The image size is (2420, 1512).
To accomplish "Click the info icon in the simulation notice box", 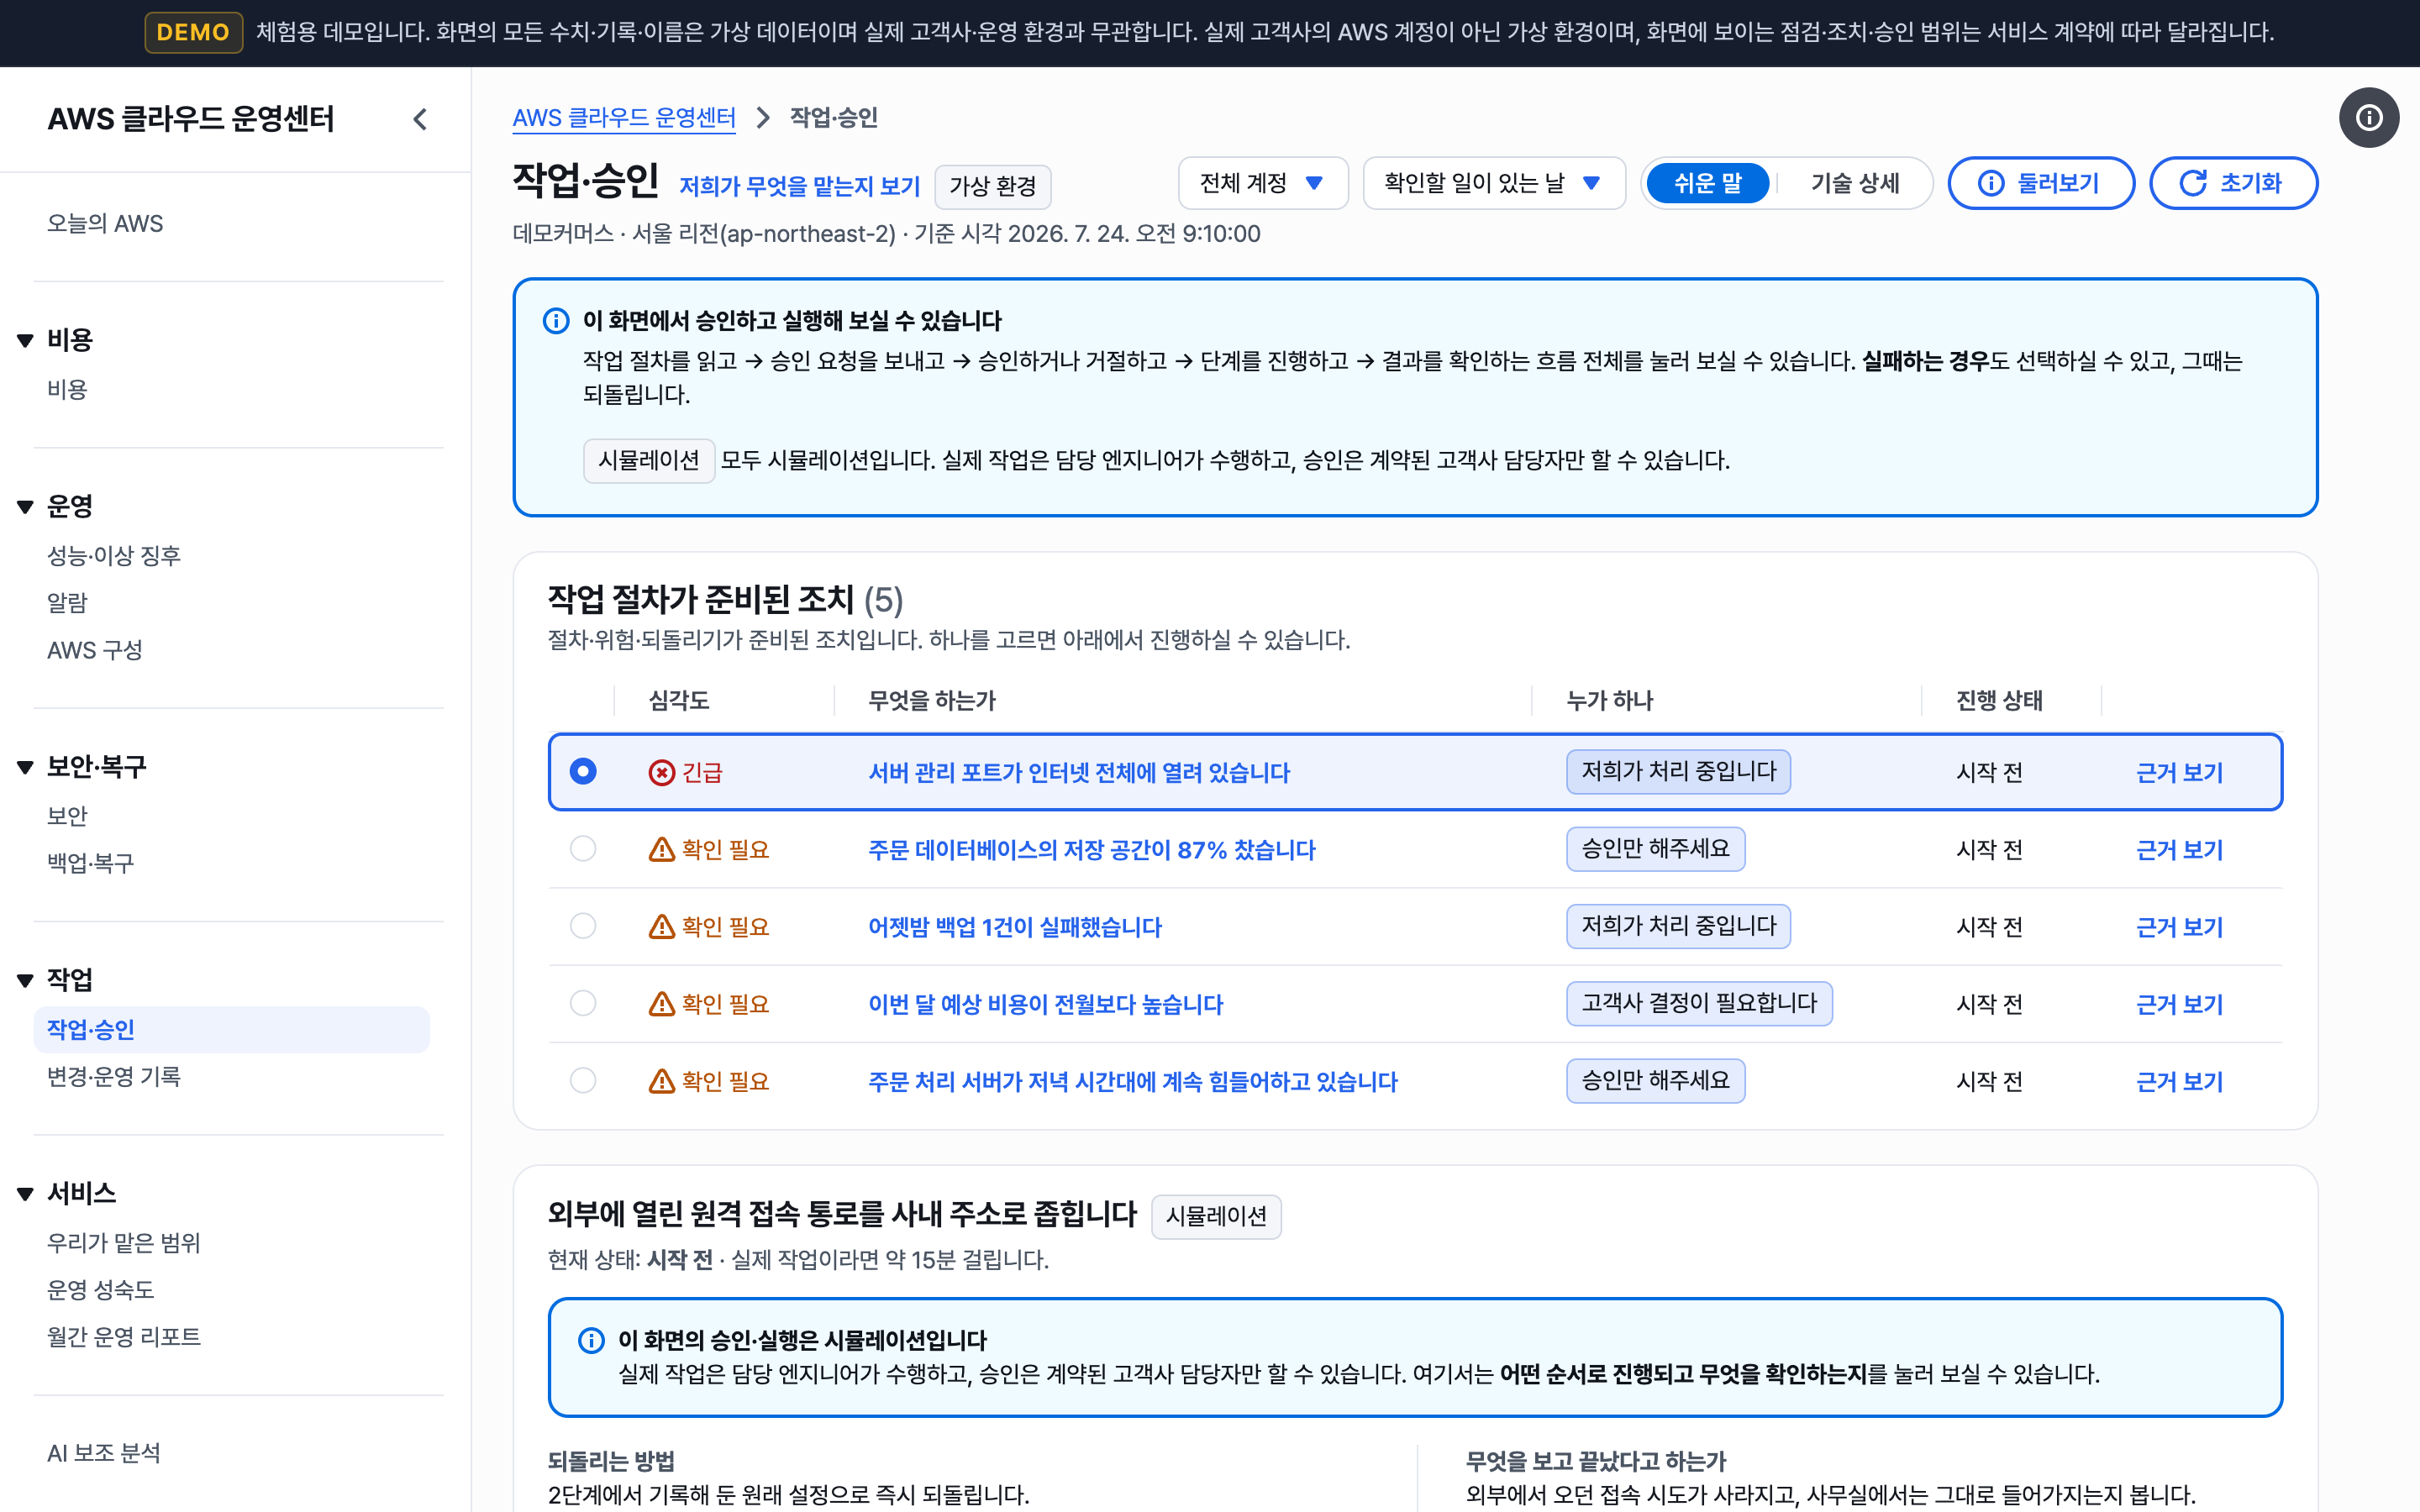I will click(x=591, y=1340).
